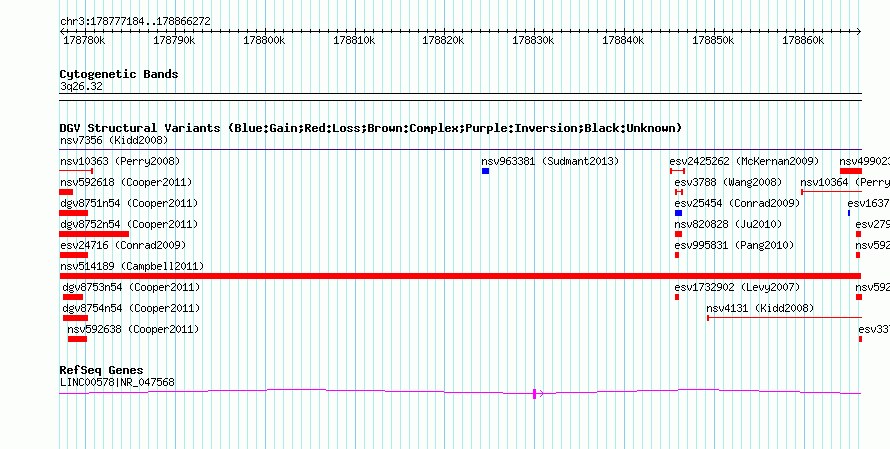This screenshot has width=890, height=449.
Task: Click the red glyph under esv3788
Action: point(679,192)
